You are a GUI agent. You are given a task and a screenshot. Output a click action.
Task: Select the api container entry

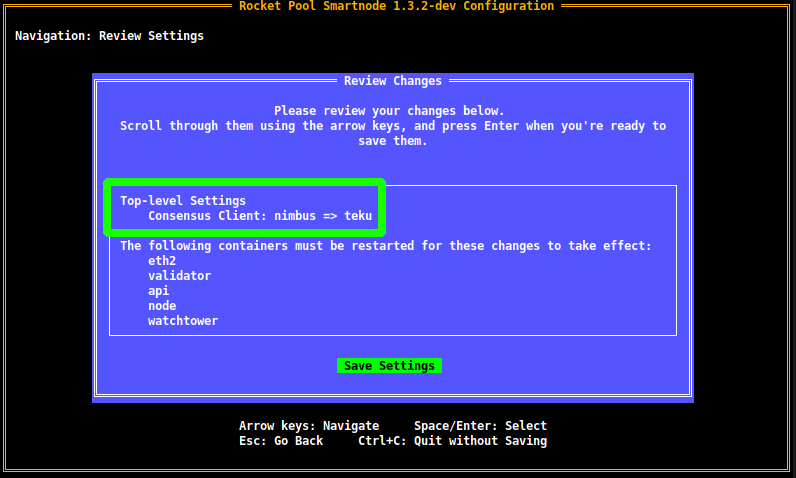(158, 291)
